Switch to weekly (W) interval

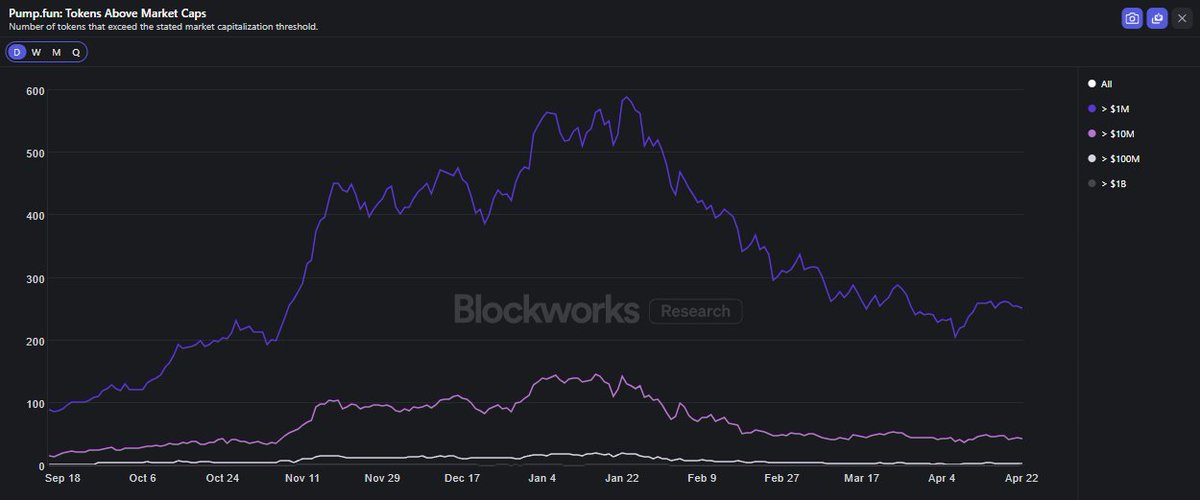(36, 52)
